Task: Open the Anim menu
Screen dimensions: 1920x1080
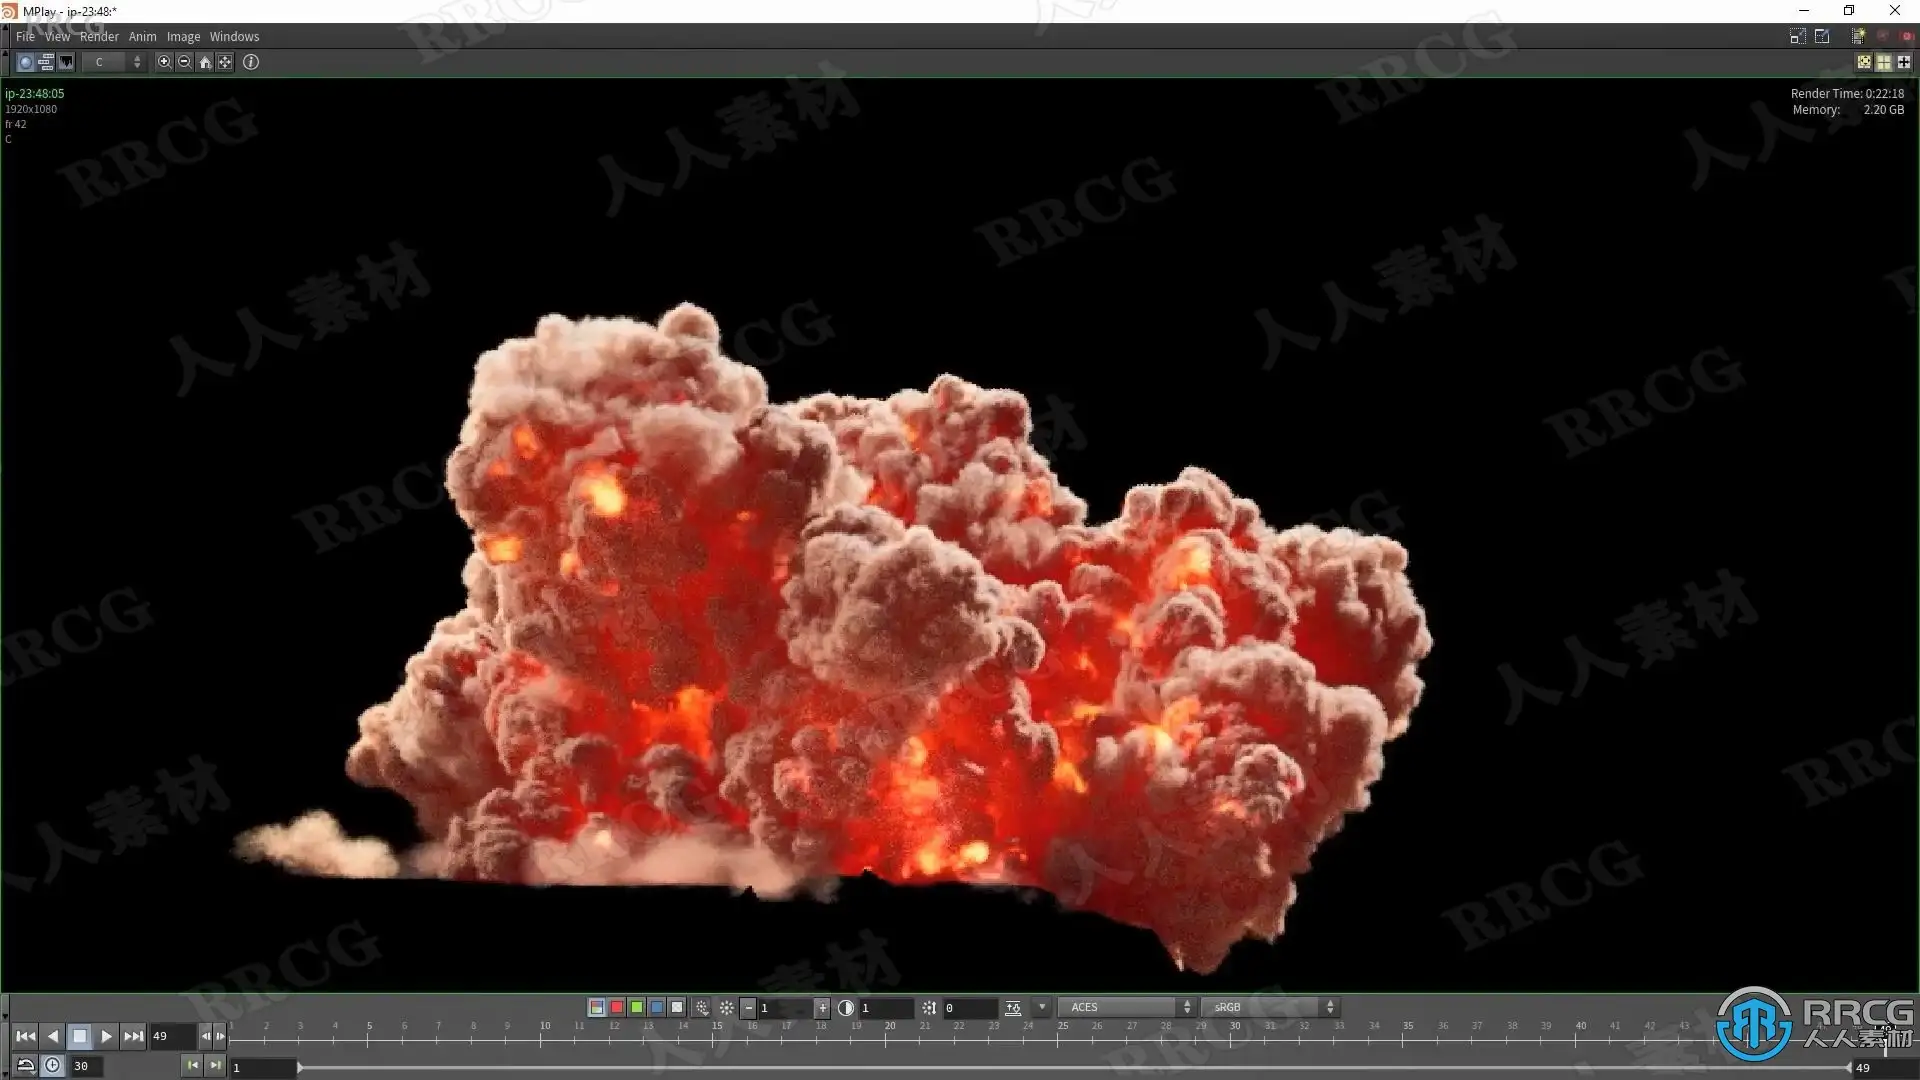Action: [x=142, y=36]
